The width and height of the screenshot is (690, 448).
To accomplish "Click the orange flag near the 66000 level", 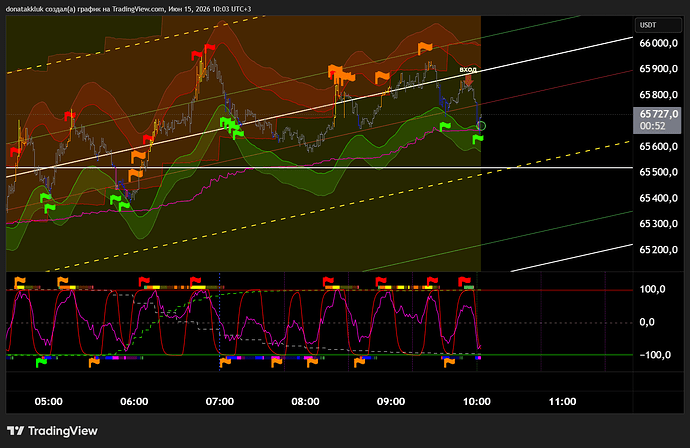I will point(425,48).
